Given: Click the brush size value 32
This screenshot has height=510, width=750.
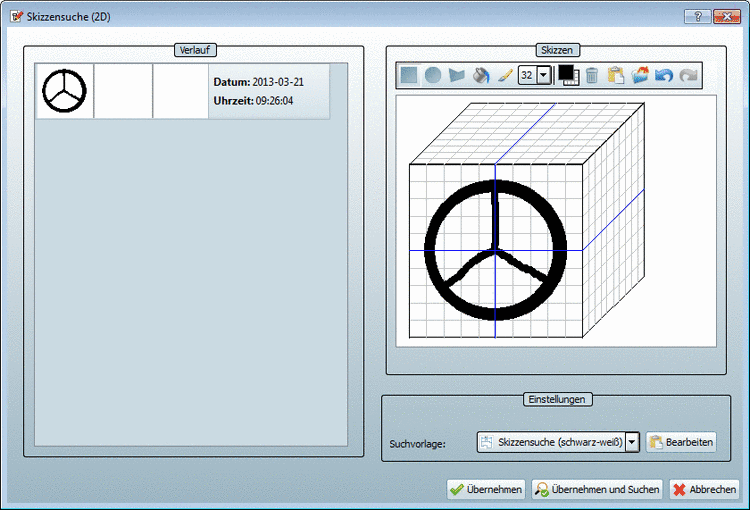Looking at the screenshot, I should coord(528,75).
